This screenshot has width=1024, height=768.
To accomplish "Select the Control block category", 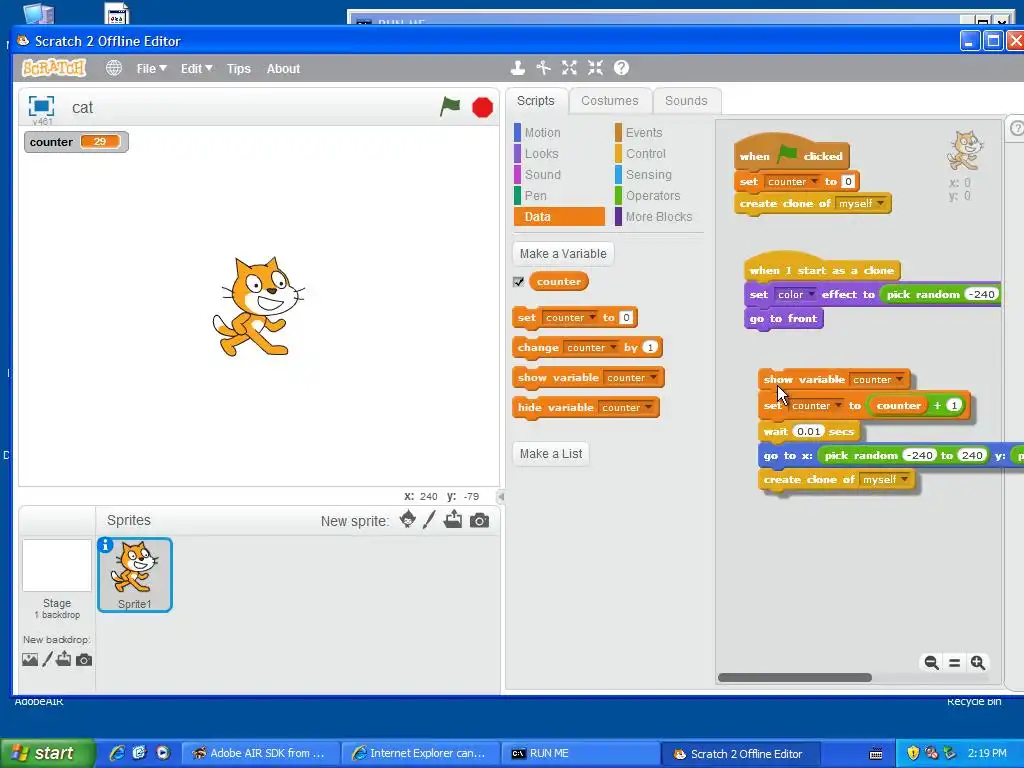I will (x=659, y=153).
